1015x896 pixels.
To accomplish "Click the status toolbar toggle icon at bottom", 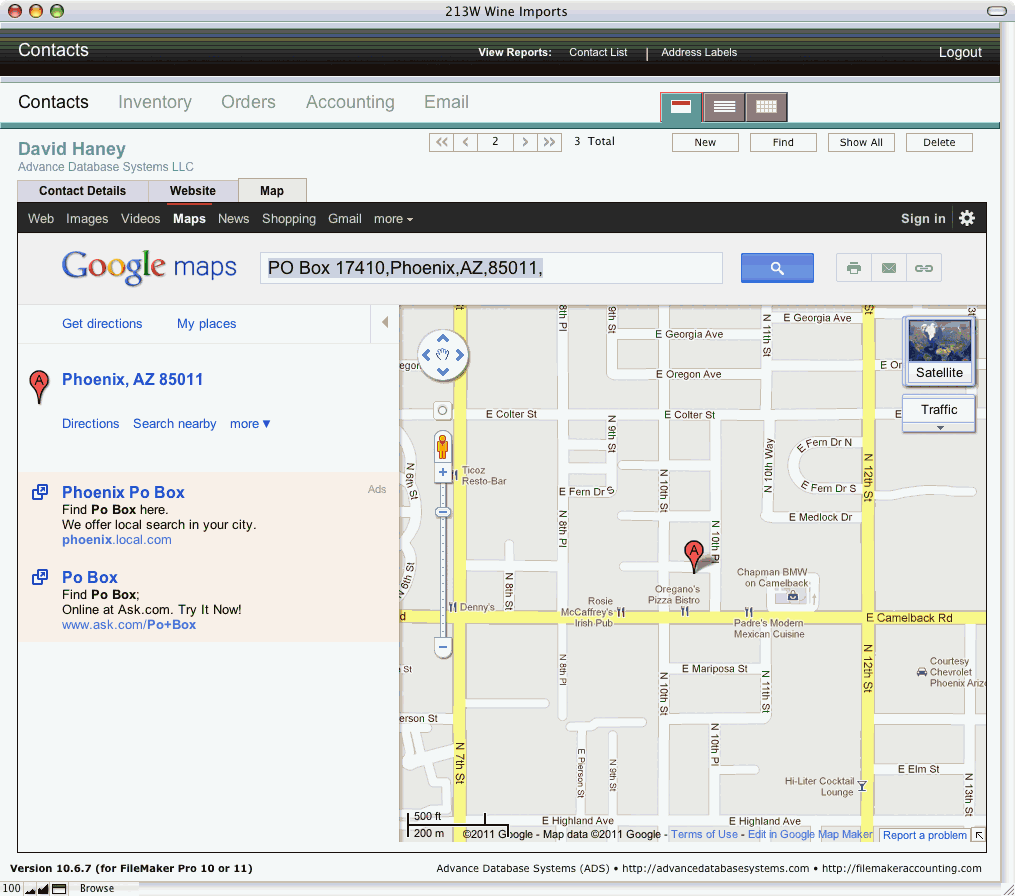I will (59, 888).
